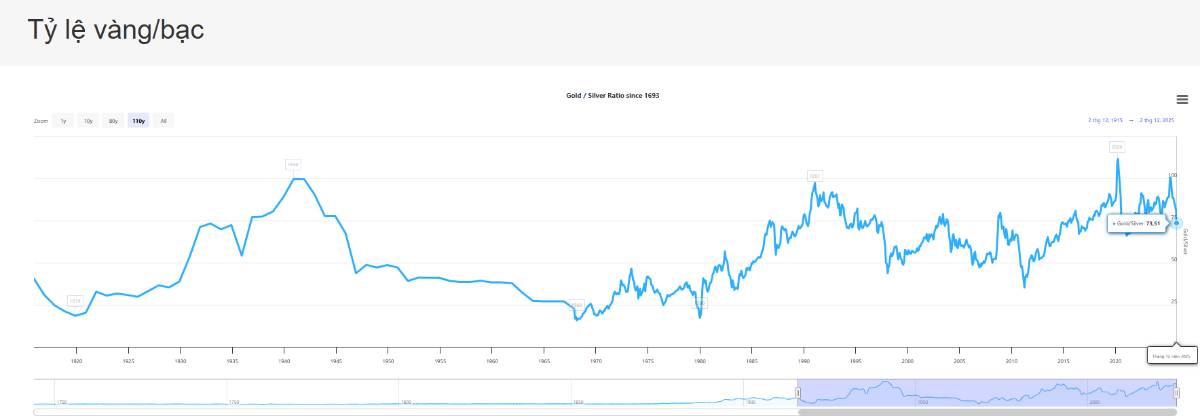Edit the end date 2025 field
The width and height of the screenshot is (1200, 418).
(1157, 120)
